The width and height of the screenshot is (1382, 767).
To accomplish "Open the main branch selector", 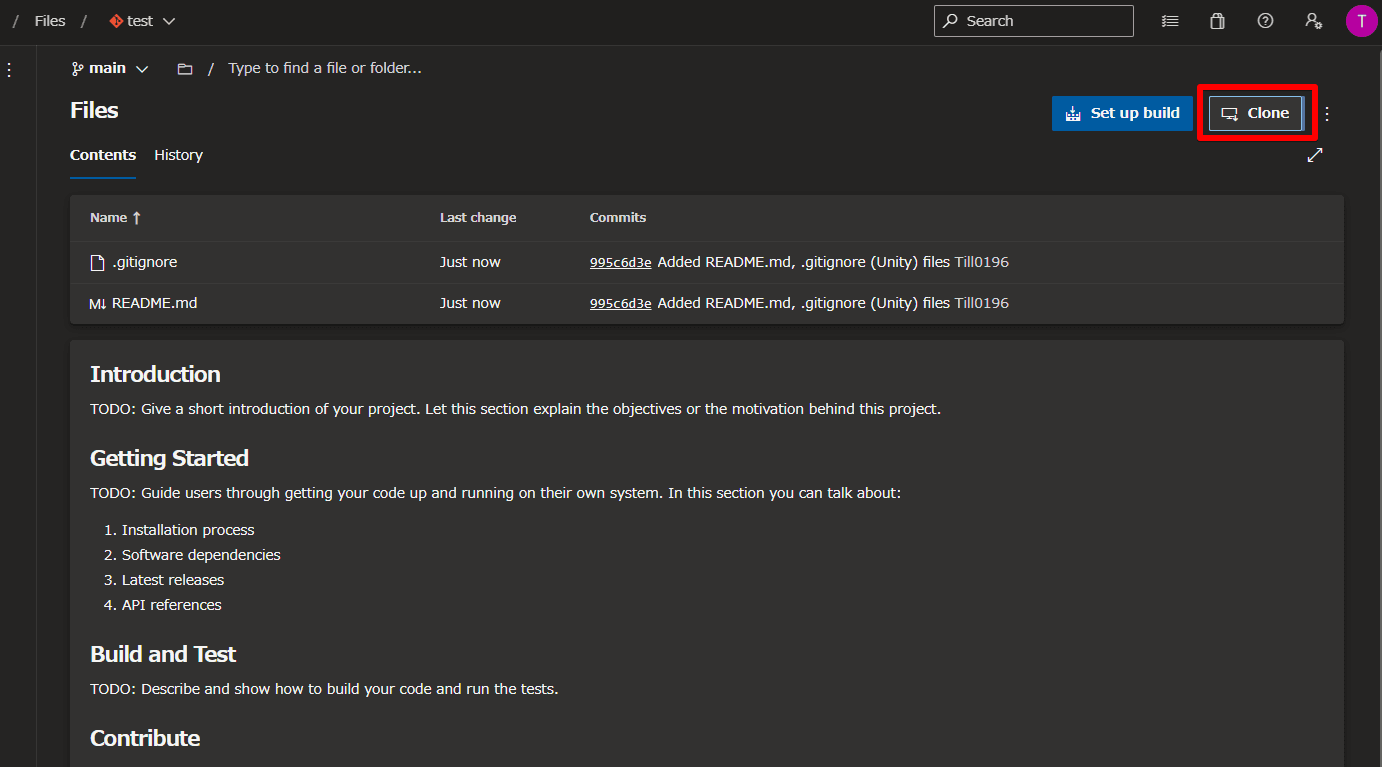I will pyautogui.click(x=110, y=69).
